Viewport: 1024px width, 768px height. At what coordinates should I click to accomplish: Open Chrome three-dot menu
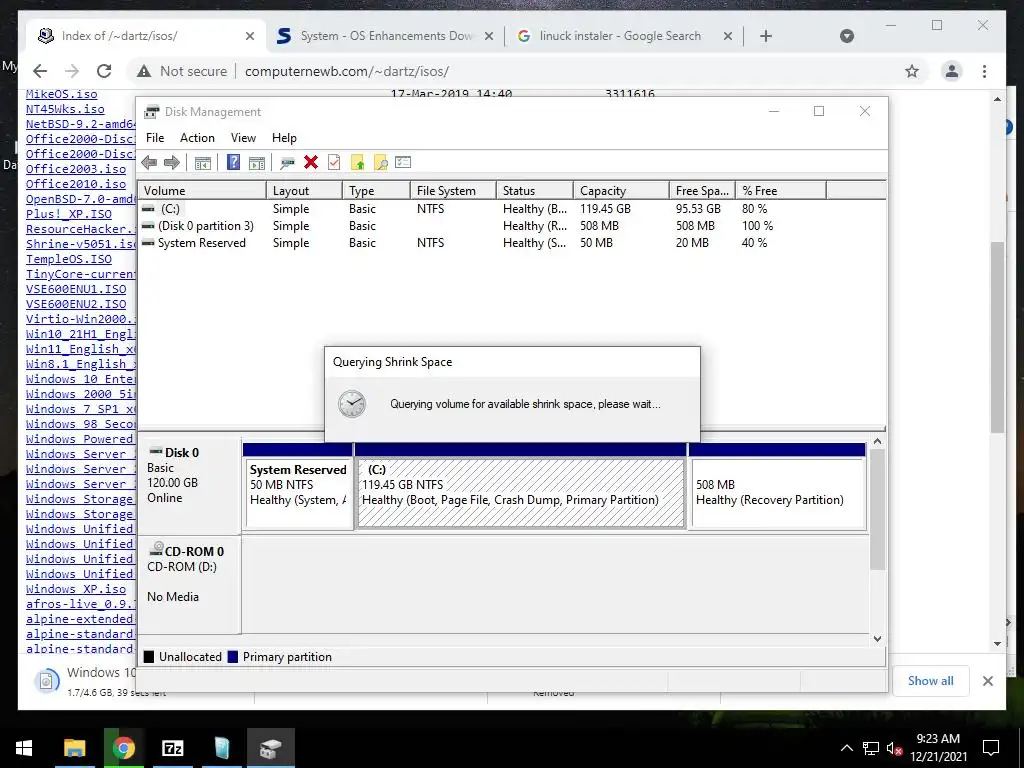click(984, 71)
